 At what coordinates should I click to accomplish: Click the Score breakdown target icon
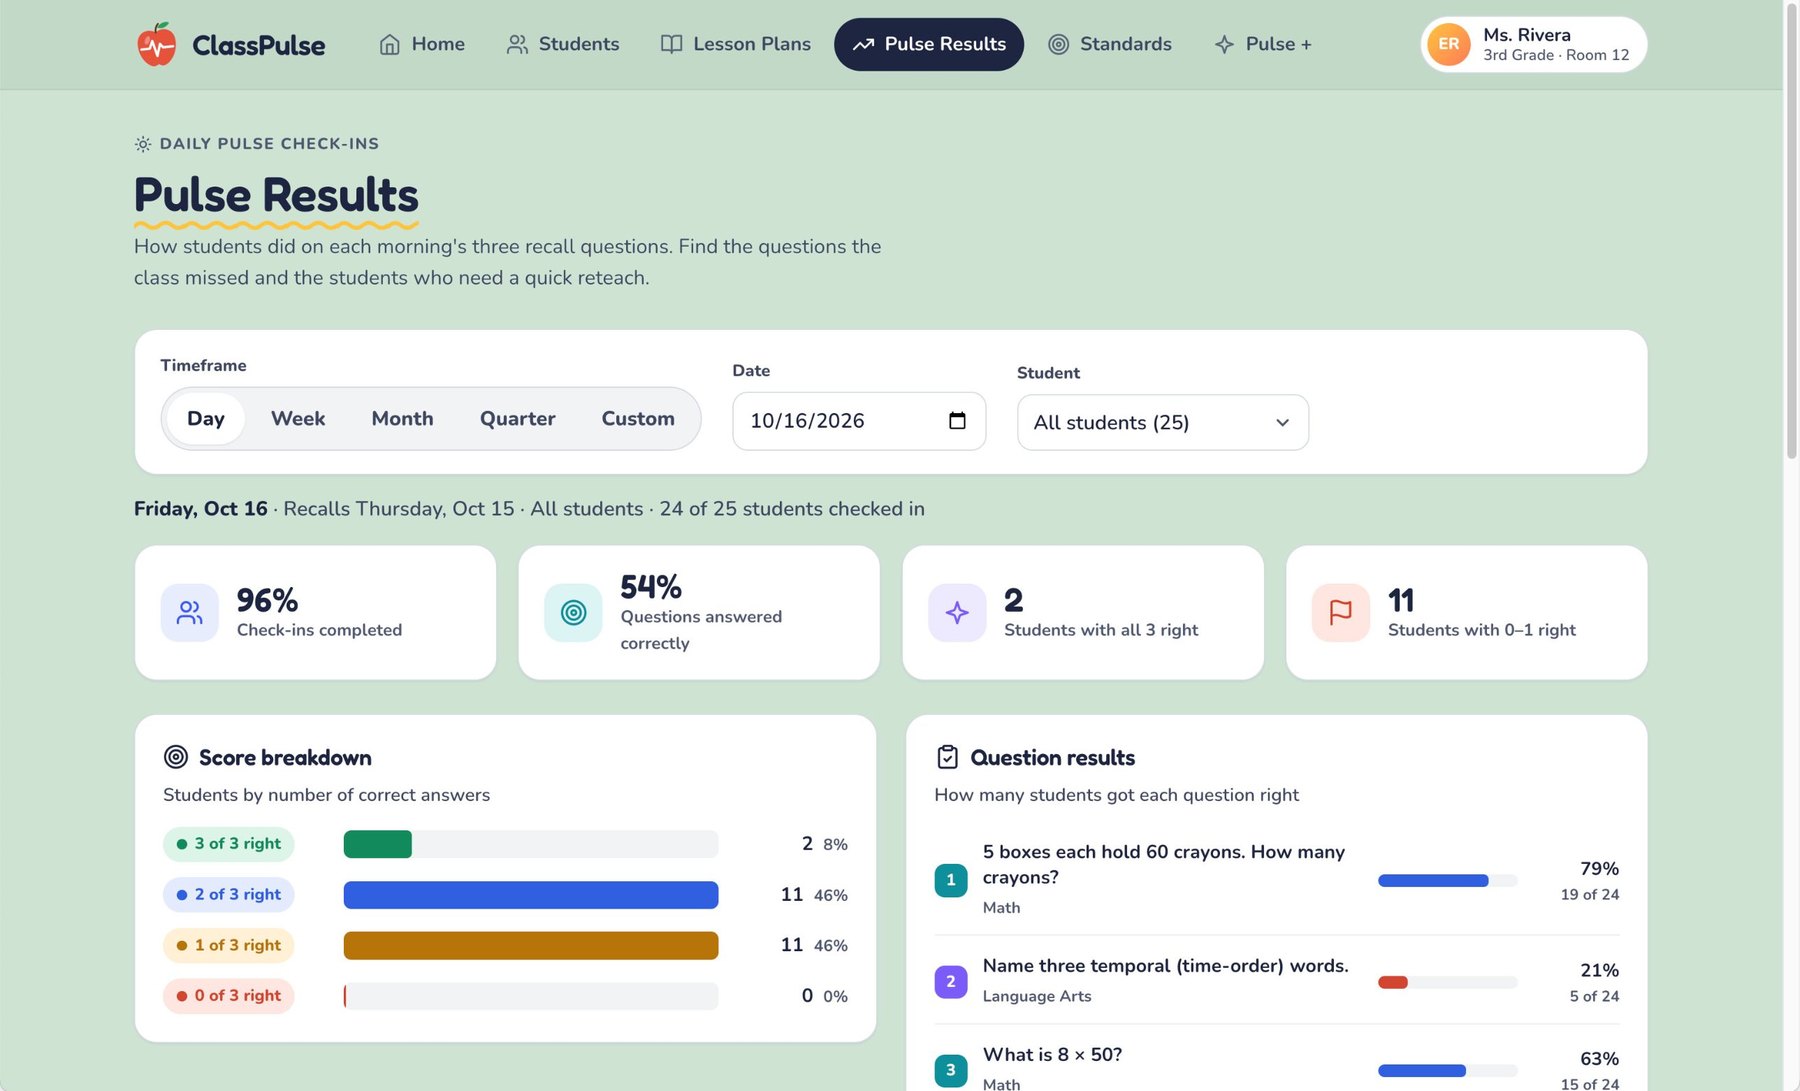tap(176, 757)
